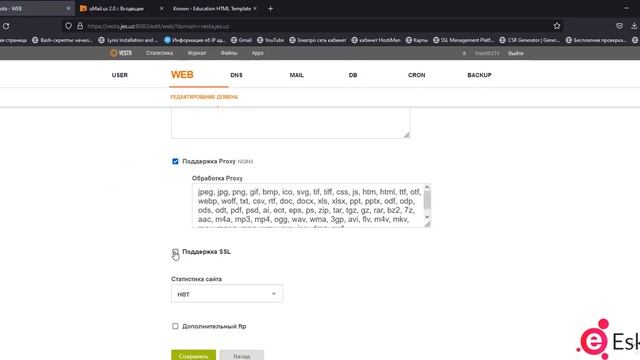Open the YouTube bookmark
The height and width of the screenshot is (360, 640).
271,40
